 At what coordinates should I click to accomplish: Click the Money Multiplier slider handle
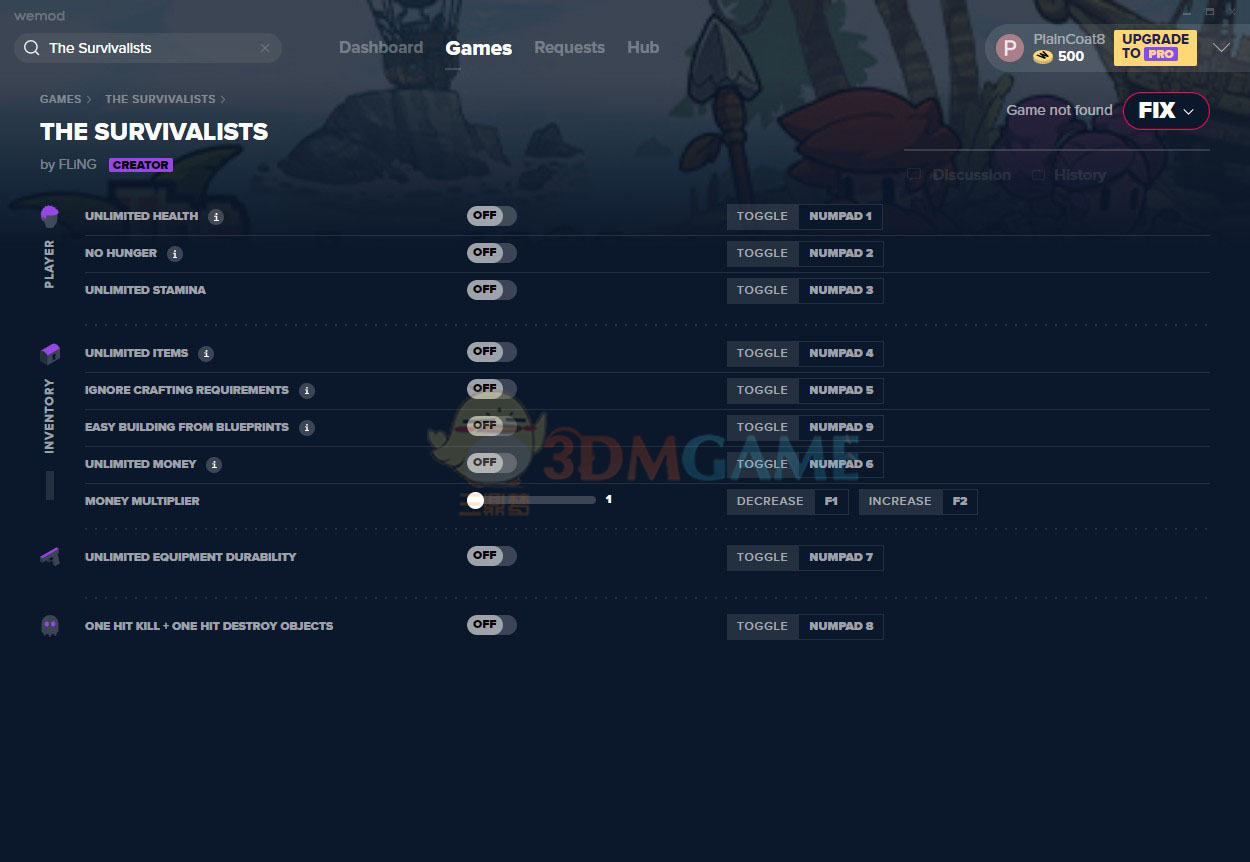coord(475,500)
